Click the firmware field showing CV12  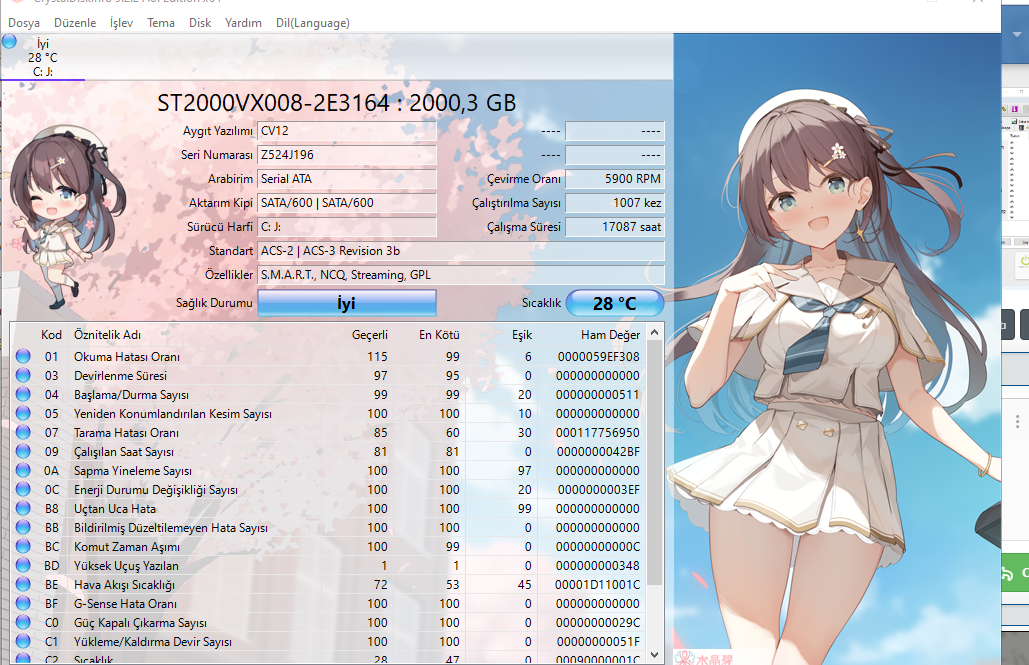coord(347,131)
